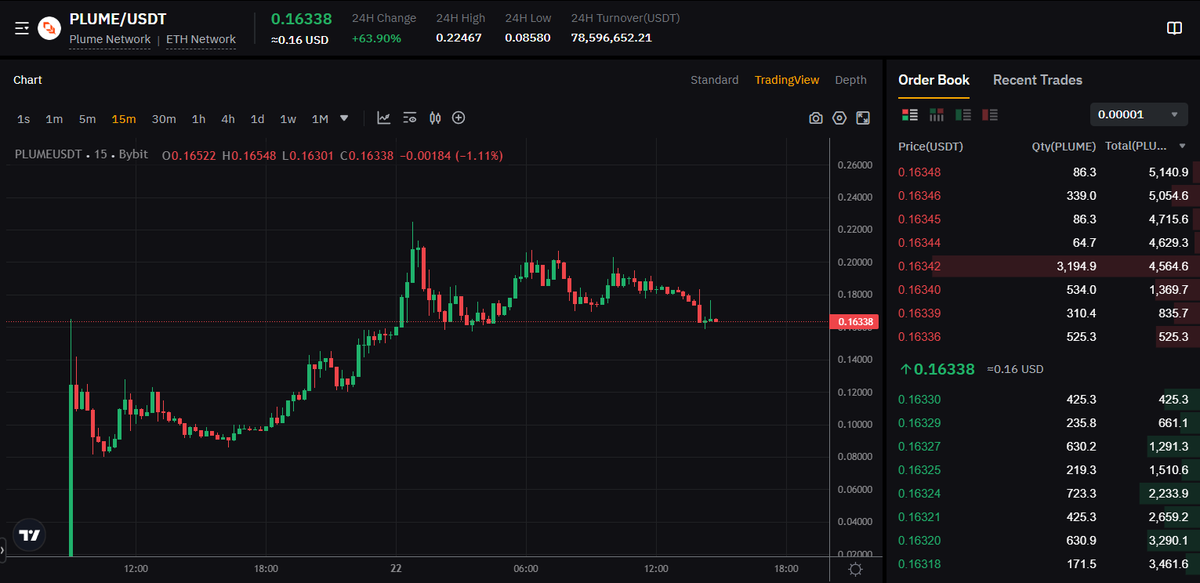Select the 0.16324 bid price
1200x583 pixels.
(x=919, y=494)
